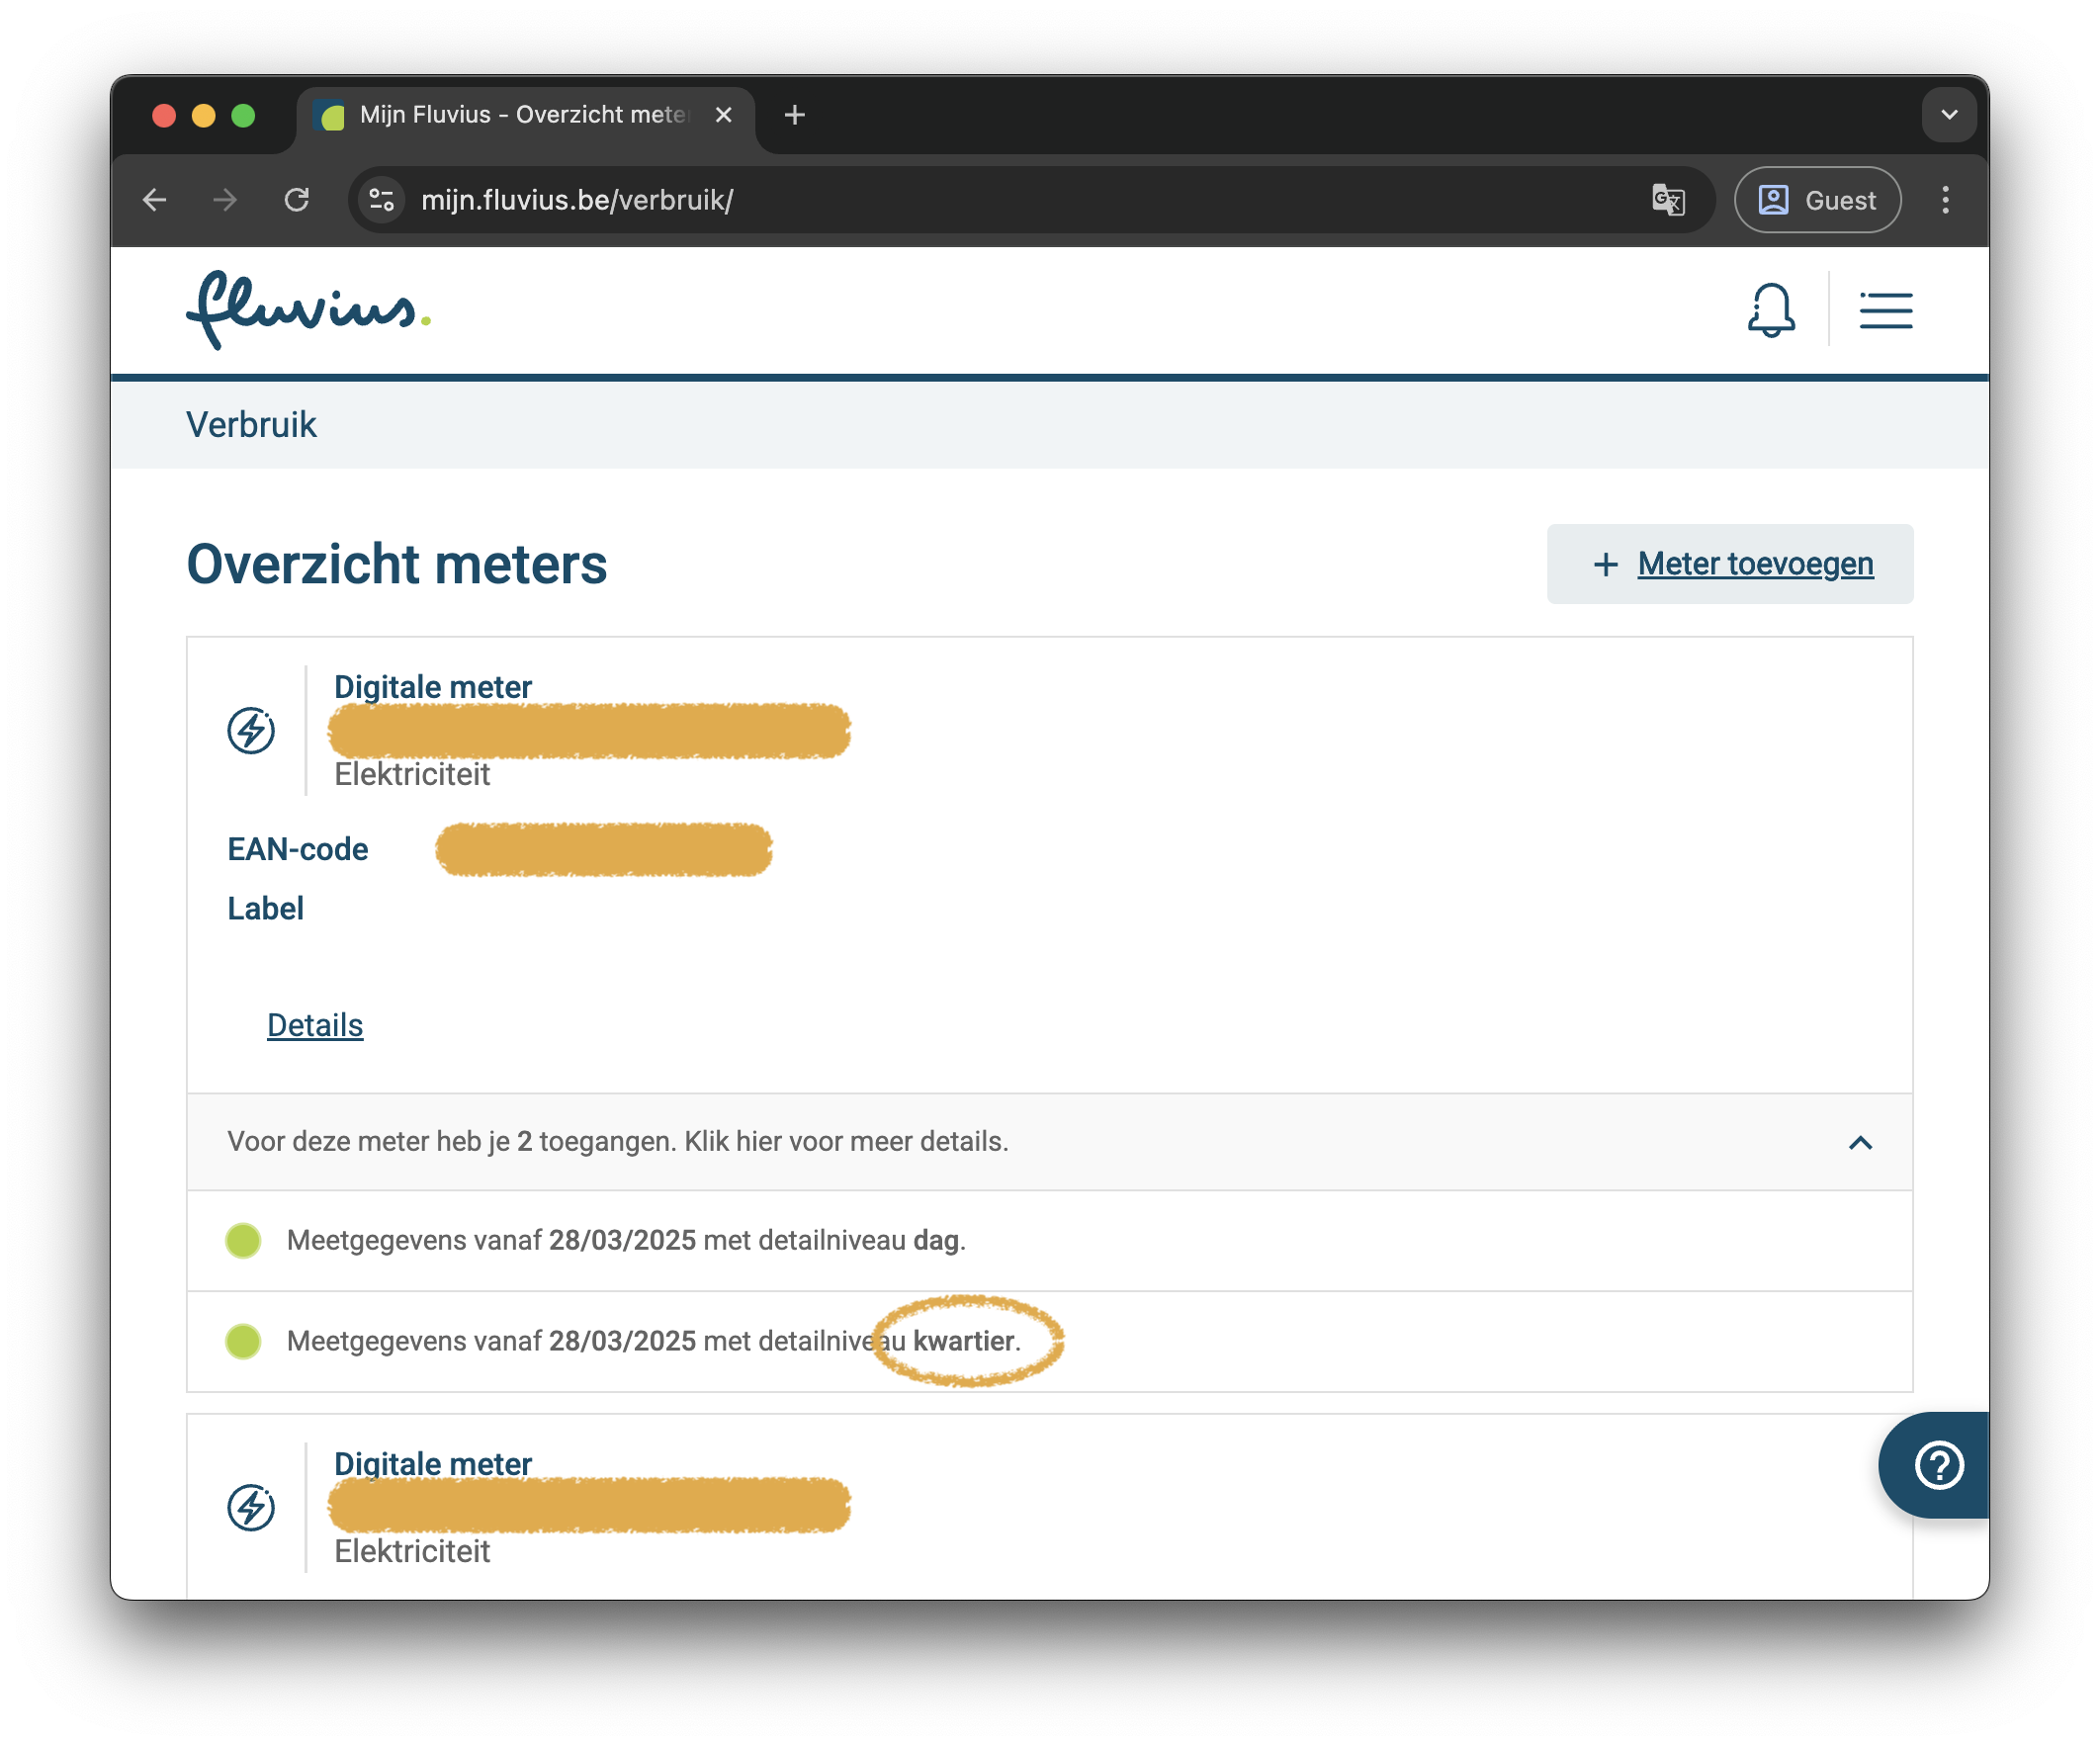The height and width of the screenshot is (1746, 2100).
Task: Close the Mijn Fluvius tab
Action: point(724,115)
